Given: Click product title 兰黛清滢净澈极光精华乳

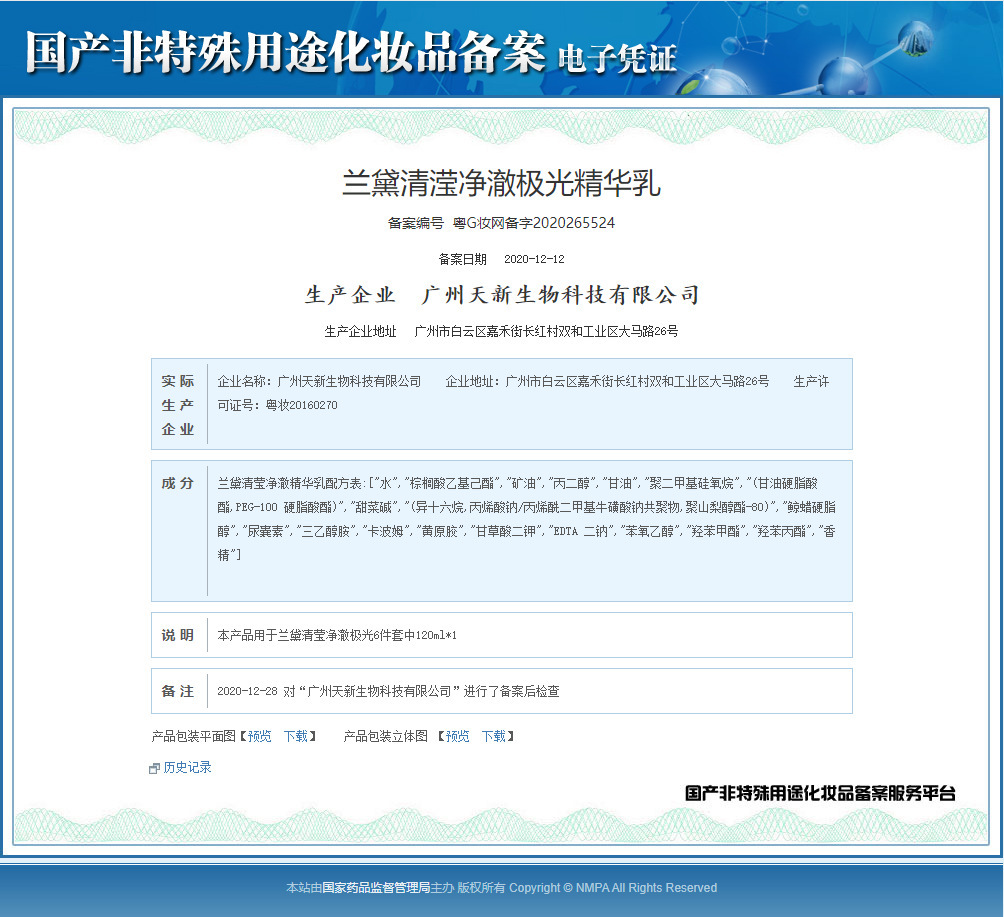Looking at the screenshot, I should click(x=501, y=183).
